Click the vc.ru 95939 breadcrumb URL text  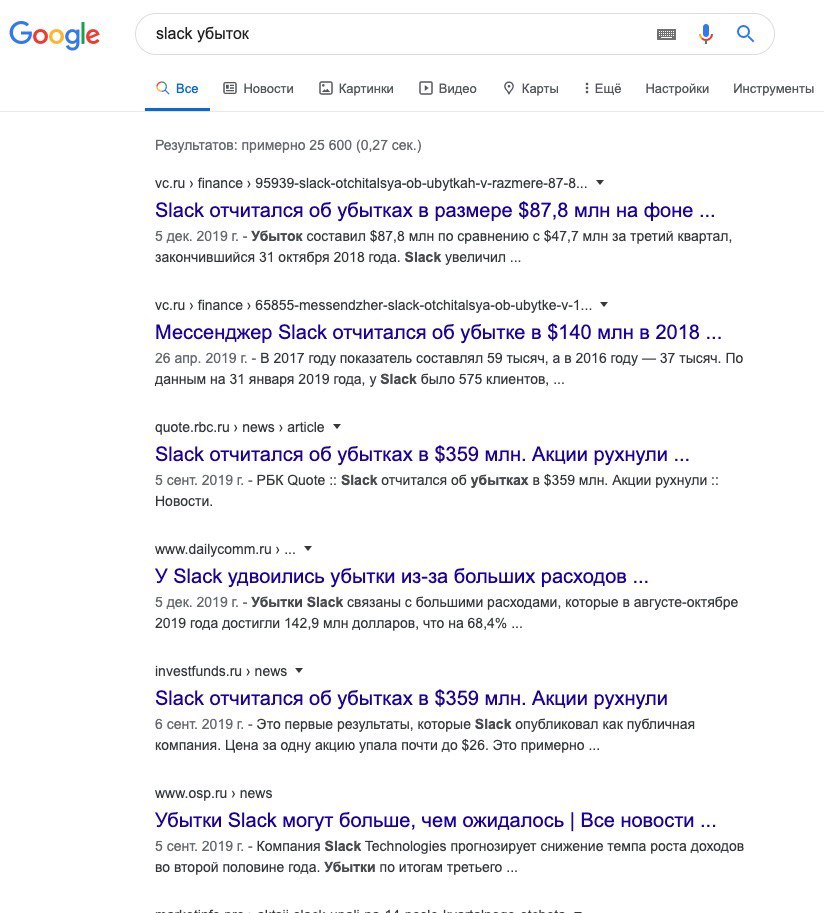[371, 183]
